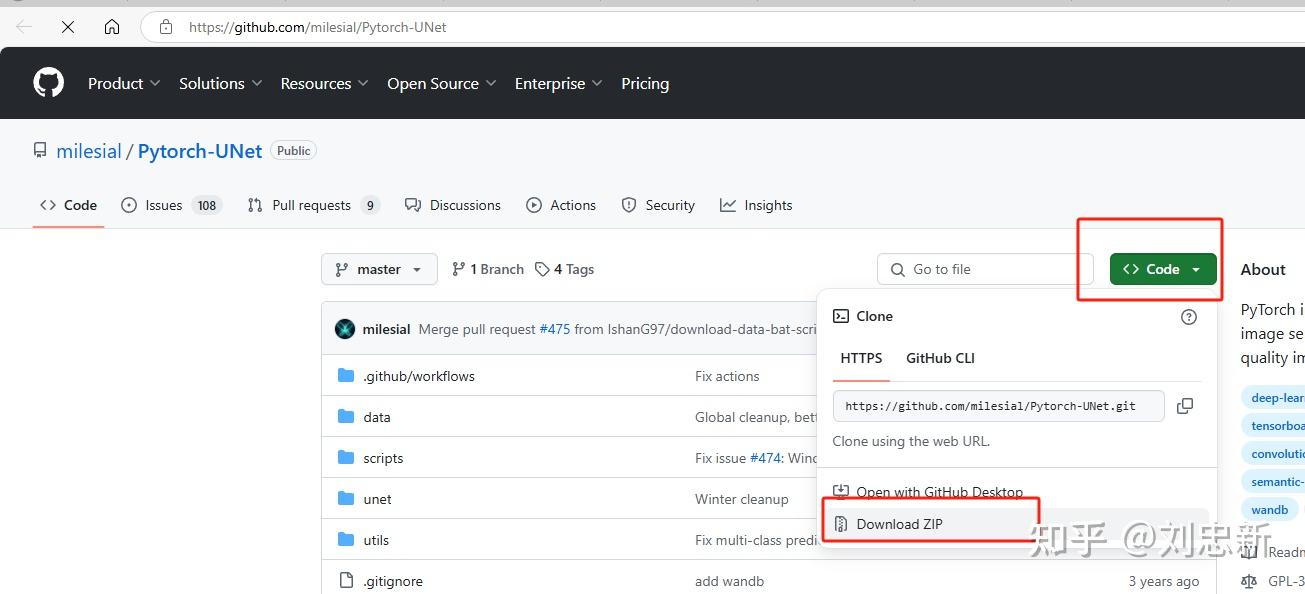Expand the green Code dropdown
The width and height of the screenshot is (1305, 594).
tap(1163, 269)
